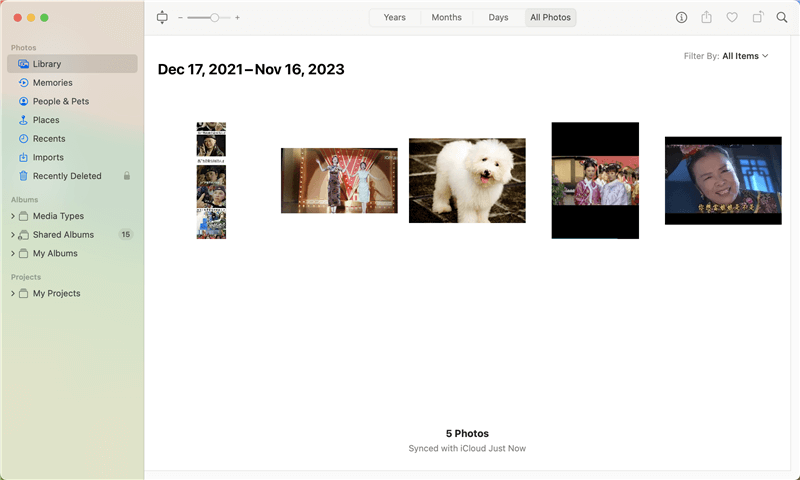Open the Filter By All Items dropdown
This screenshot has width=800, height=480.
pos(744,56)
